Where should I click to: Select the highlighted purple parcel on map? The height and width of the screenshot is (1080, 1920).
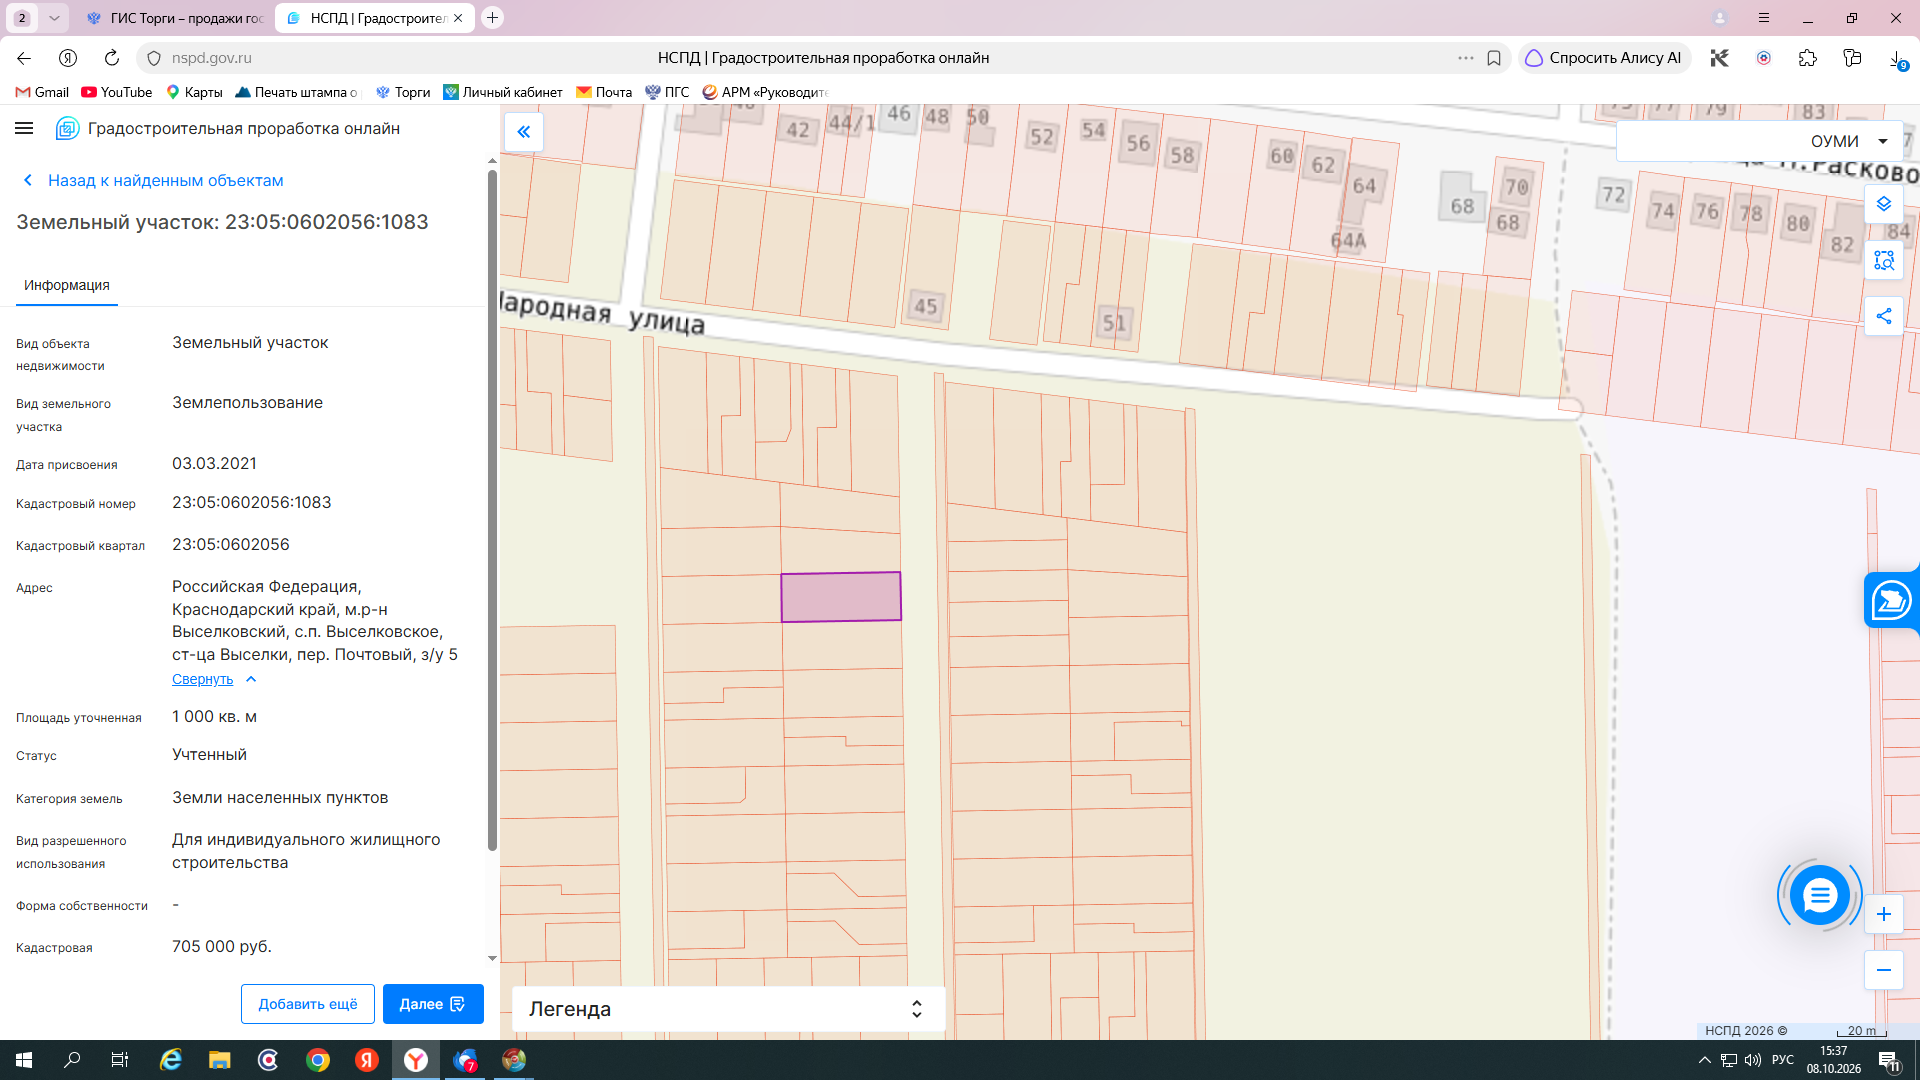(x=841, y=597)
